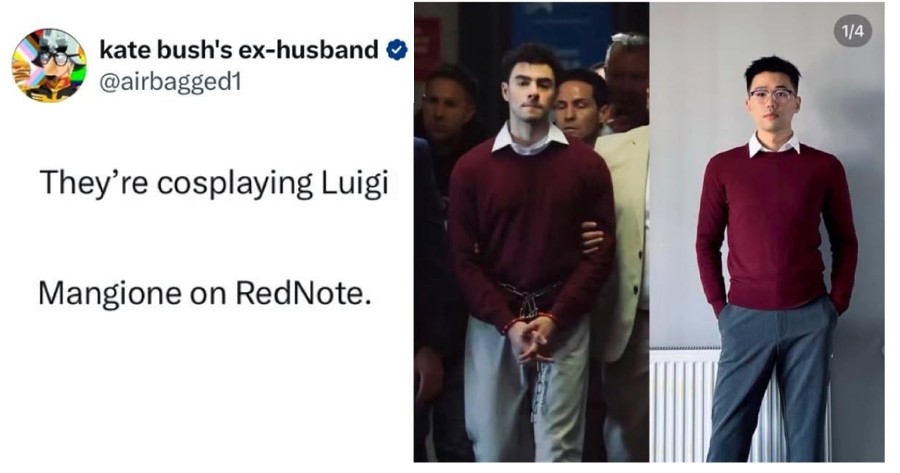The height and width of the screenshot is (473, 900).
Task: Open the left photo of the handcuffed man
Action: pyautogui.click(x=532, y=232)
